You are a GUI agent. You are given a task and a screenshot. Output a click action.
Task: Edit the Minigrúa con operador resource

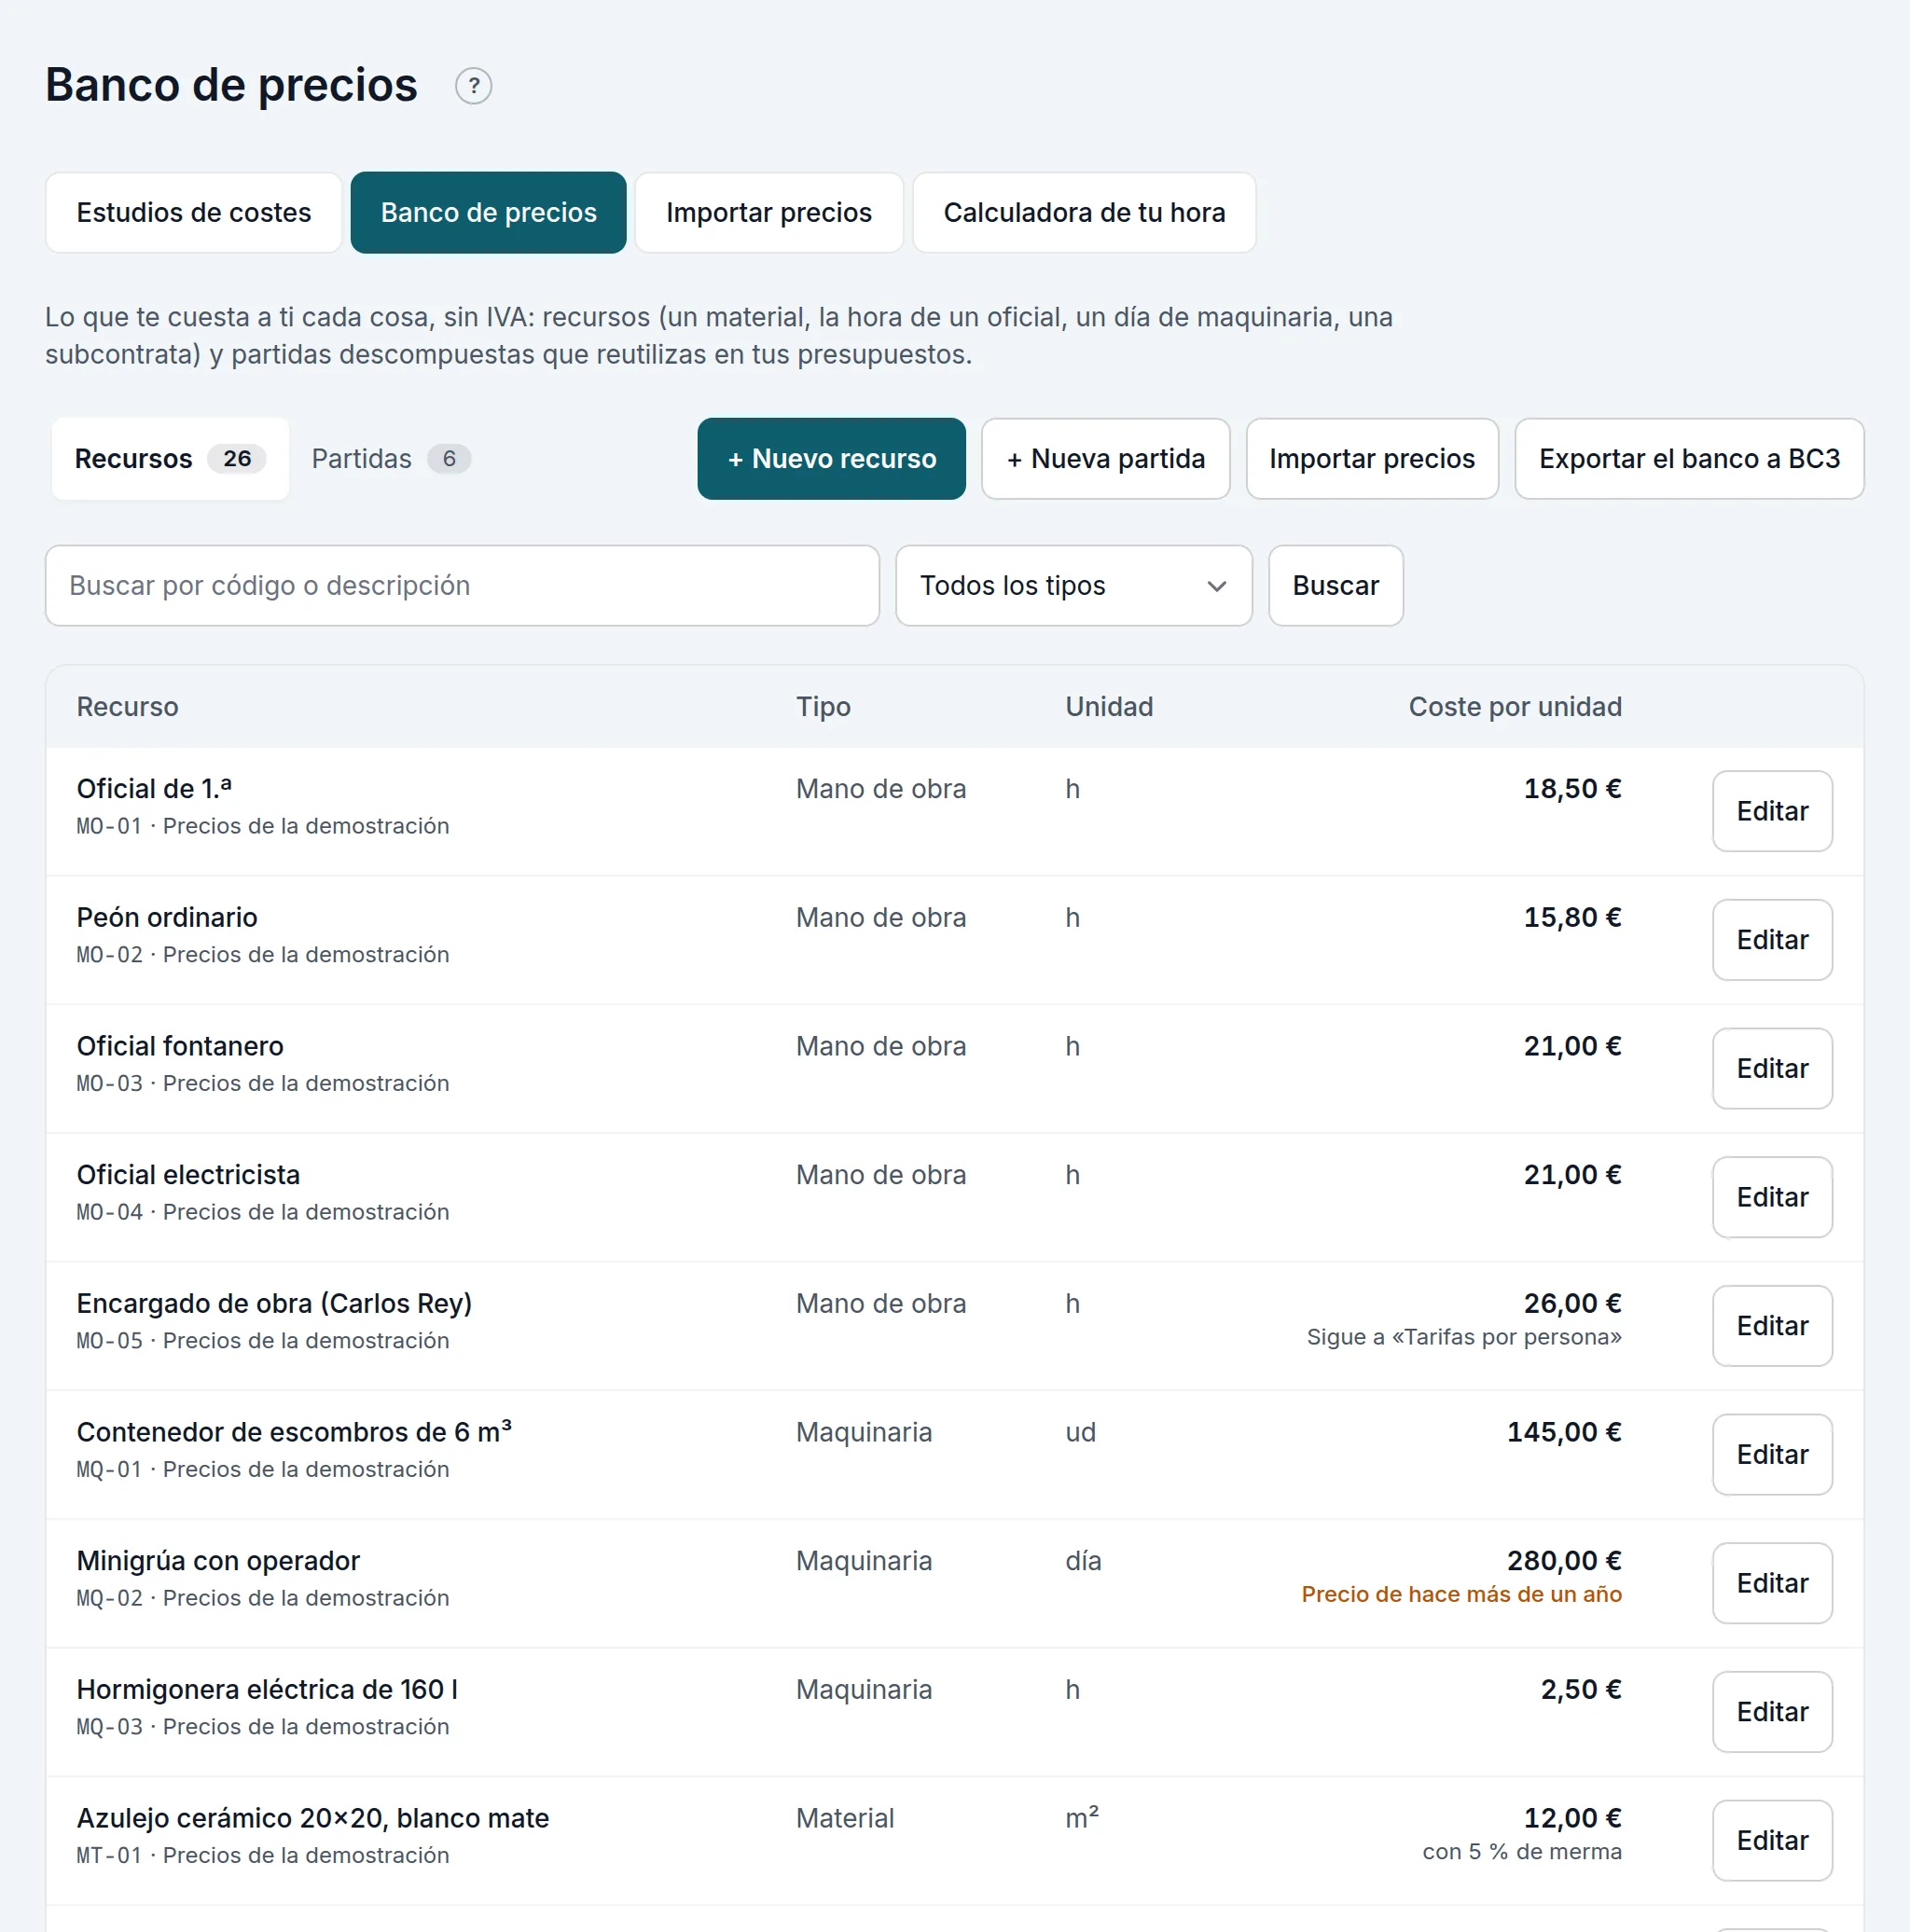coord(1772,1583)
